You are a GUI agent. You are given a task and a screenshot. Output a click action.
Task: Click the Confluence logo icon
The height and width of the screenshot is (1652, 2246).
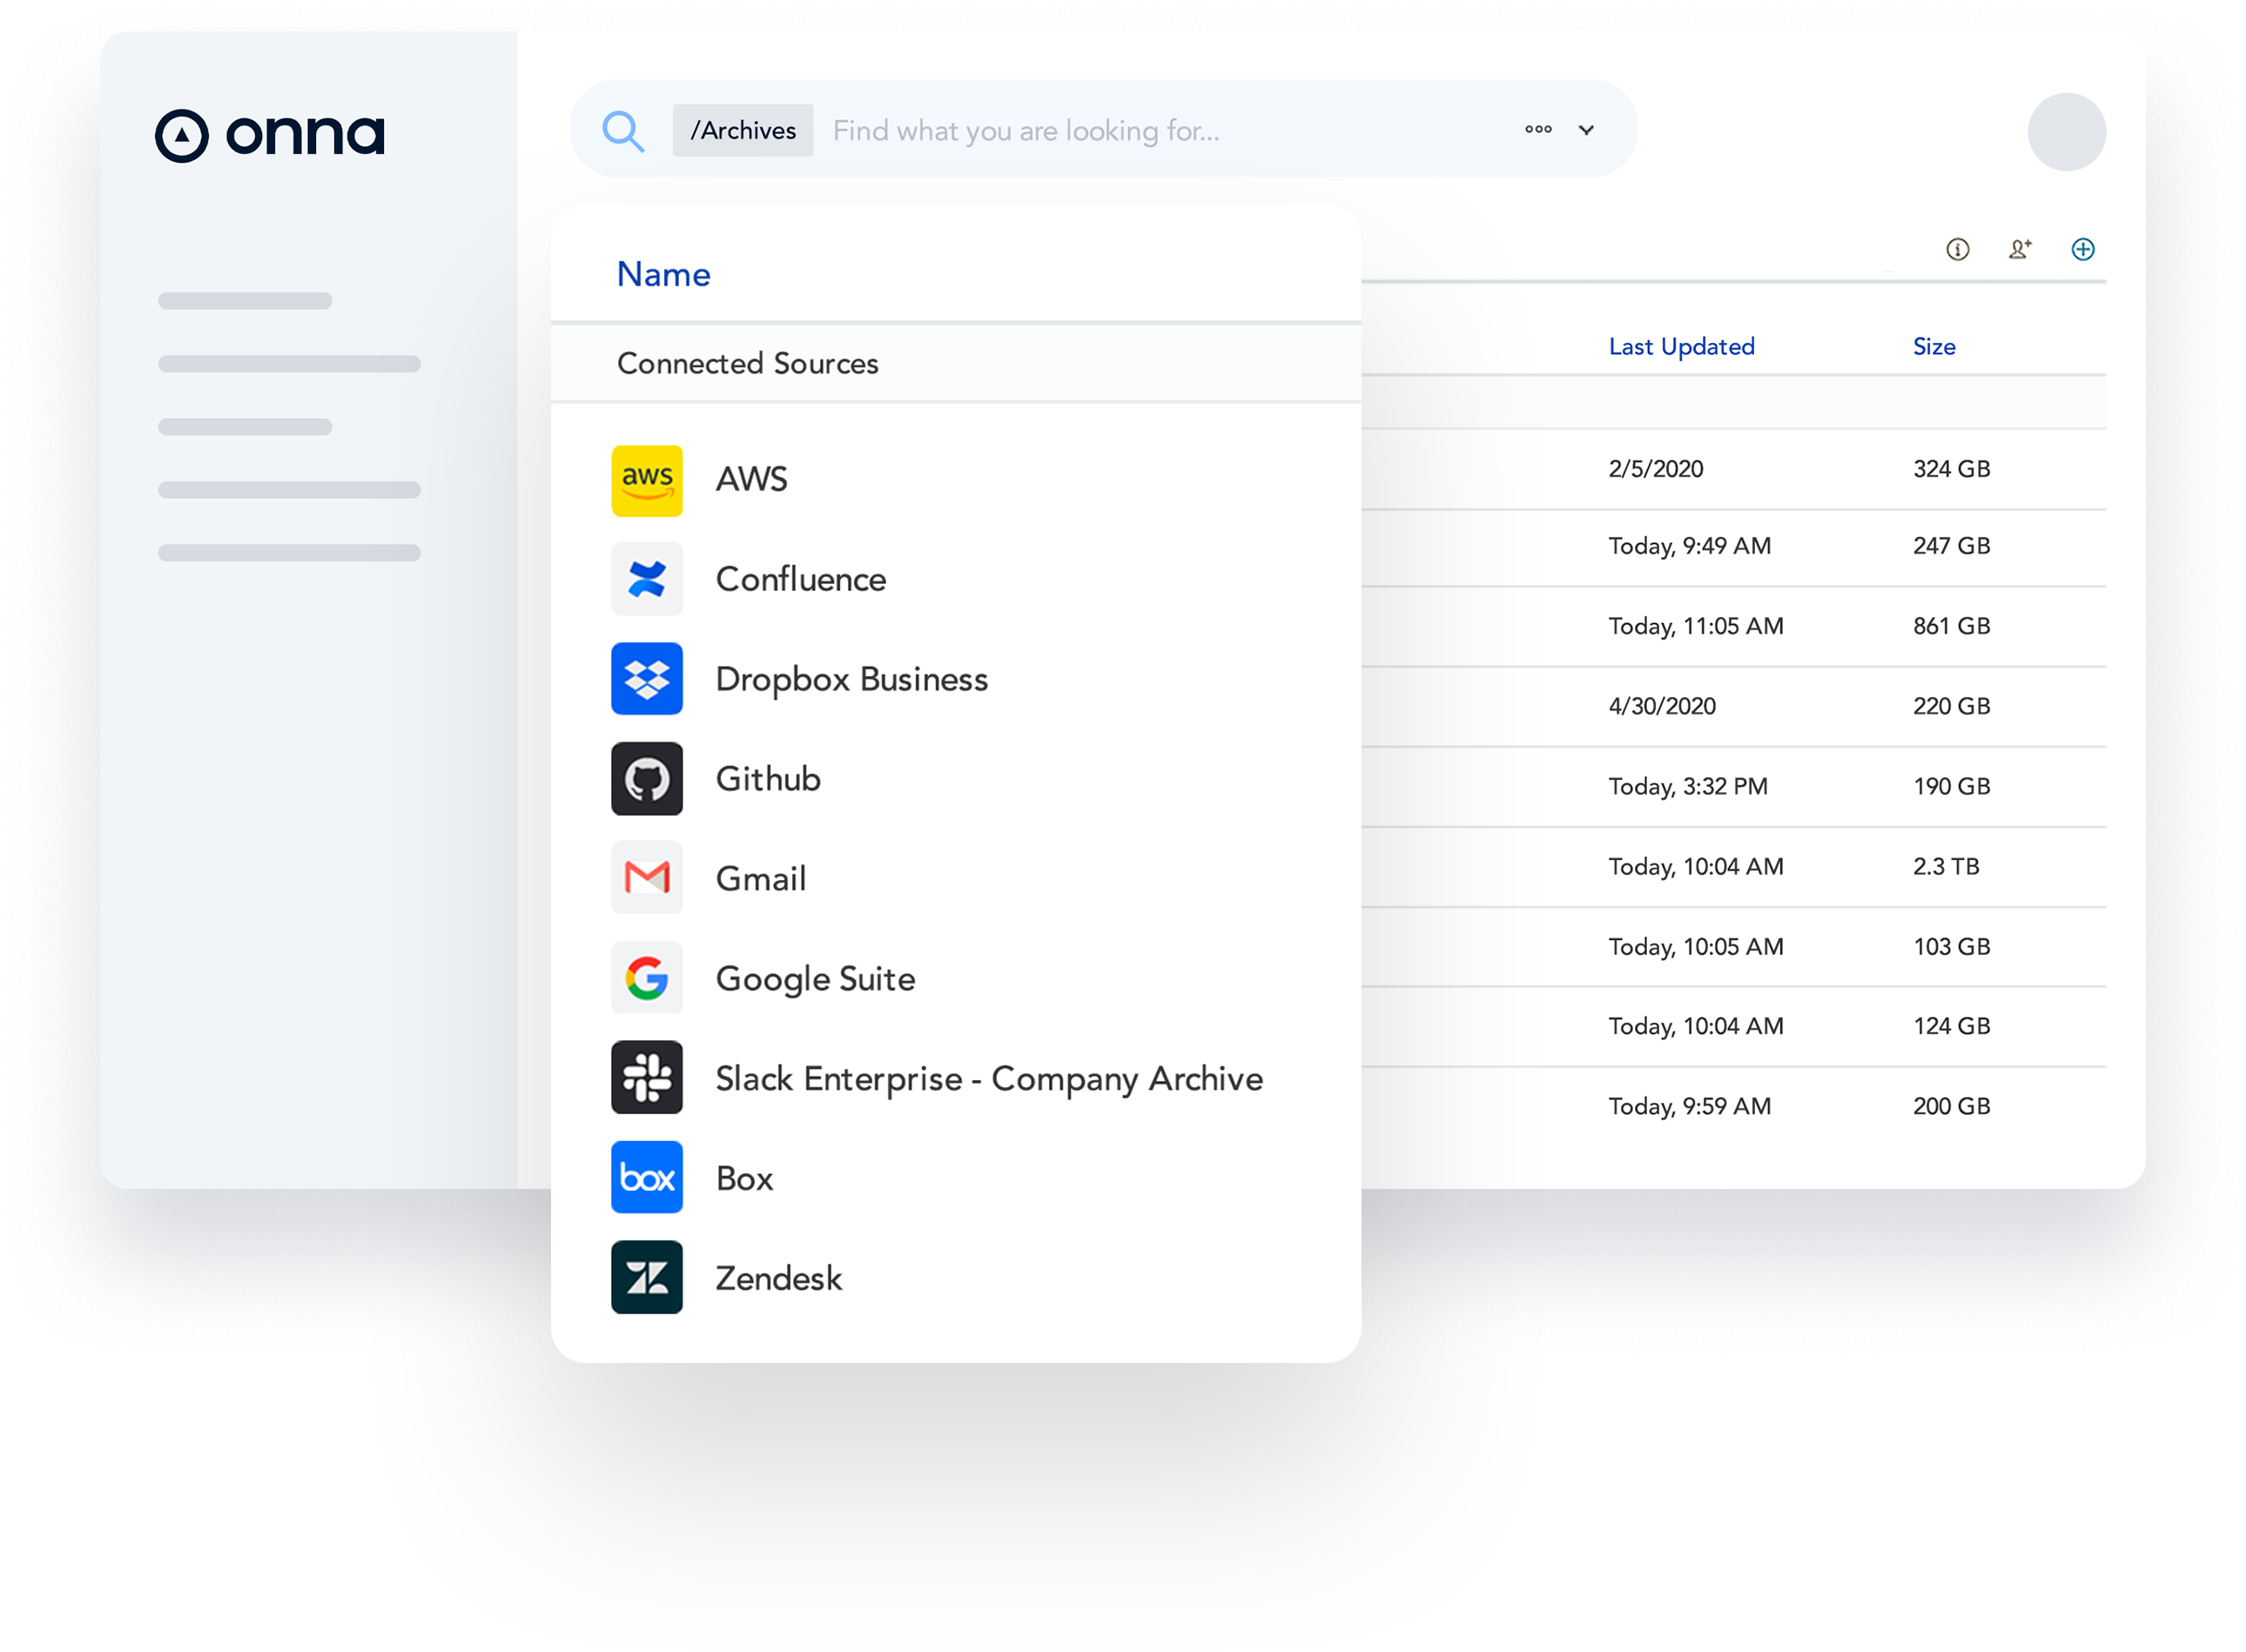click(647, 579)
